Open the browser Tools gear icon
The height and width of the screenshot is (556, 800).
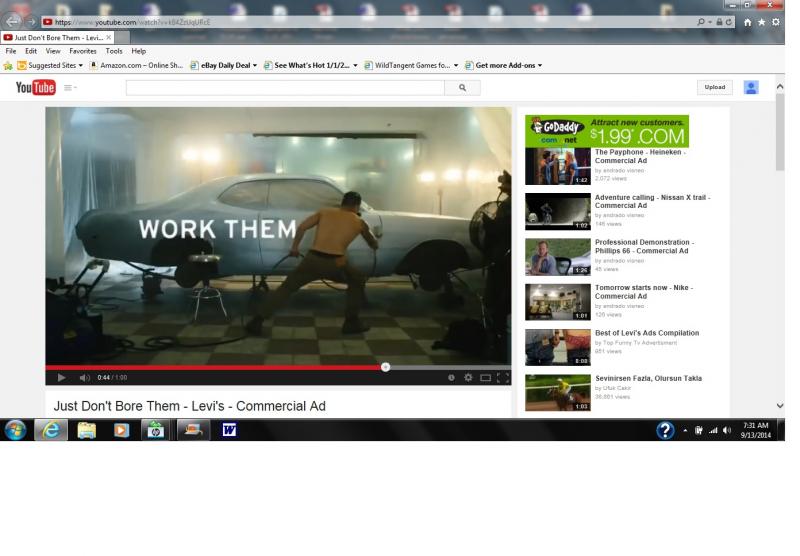tap(776, 22)
